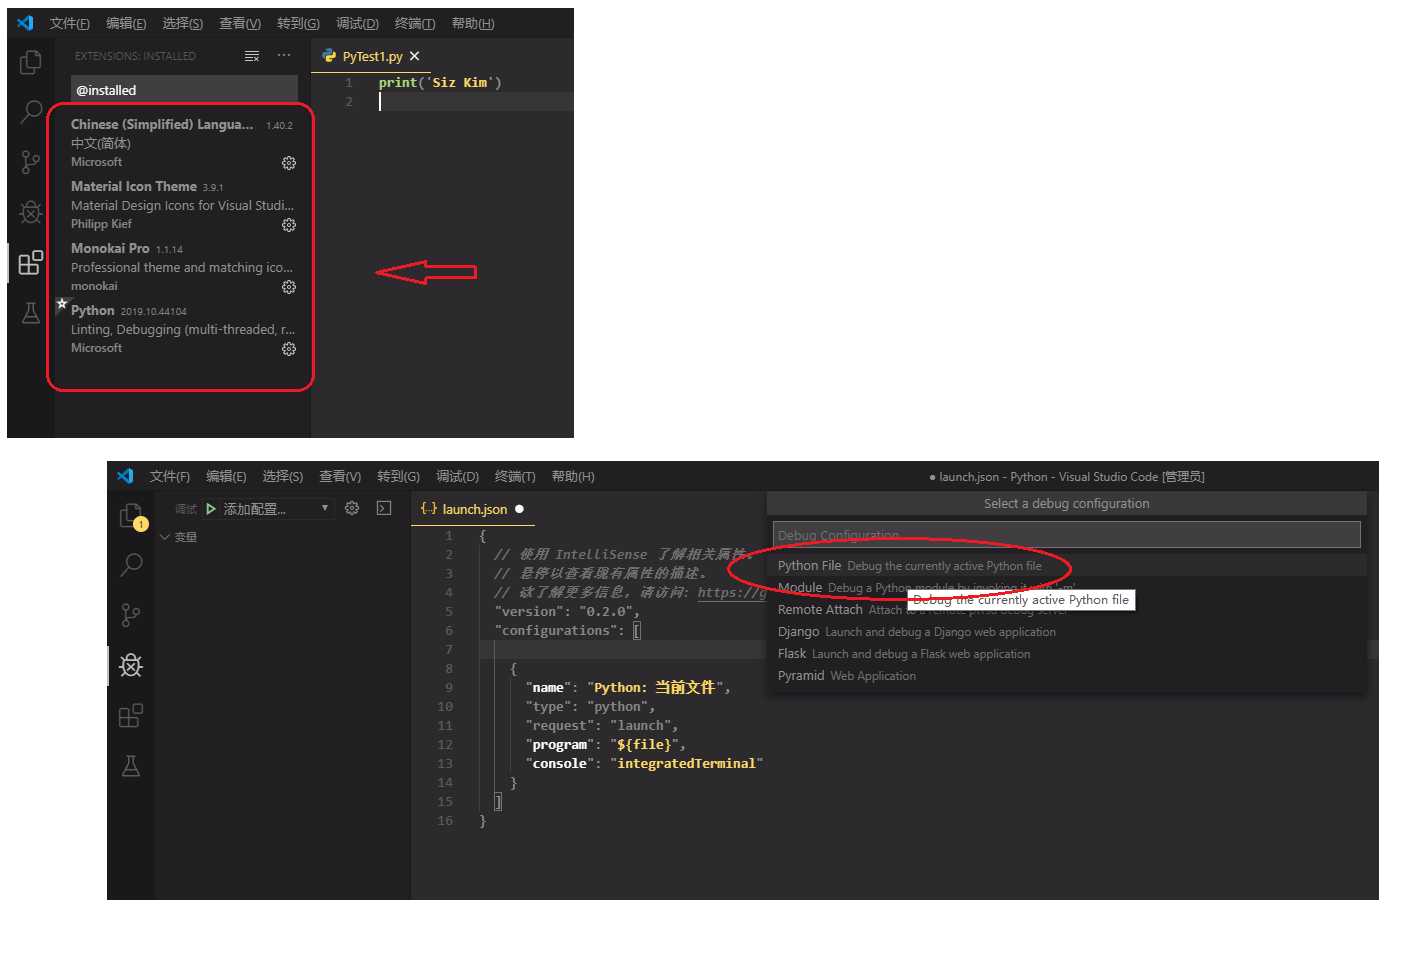Manage Python extension gear

point(289,349)
